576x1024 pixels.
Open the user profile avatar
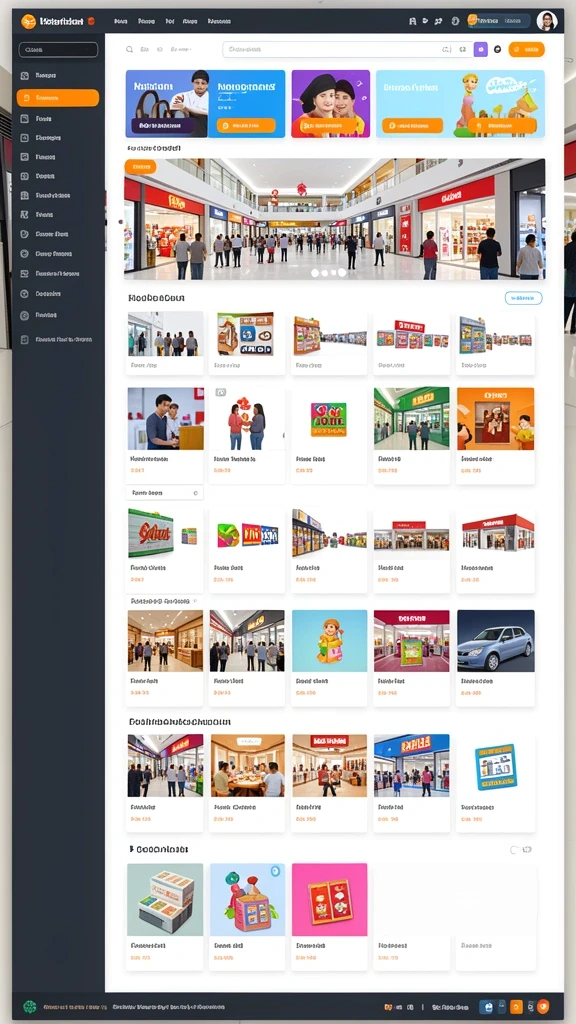point(547,21)
